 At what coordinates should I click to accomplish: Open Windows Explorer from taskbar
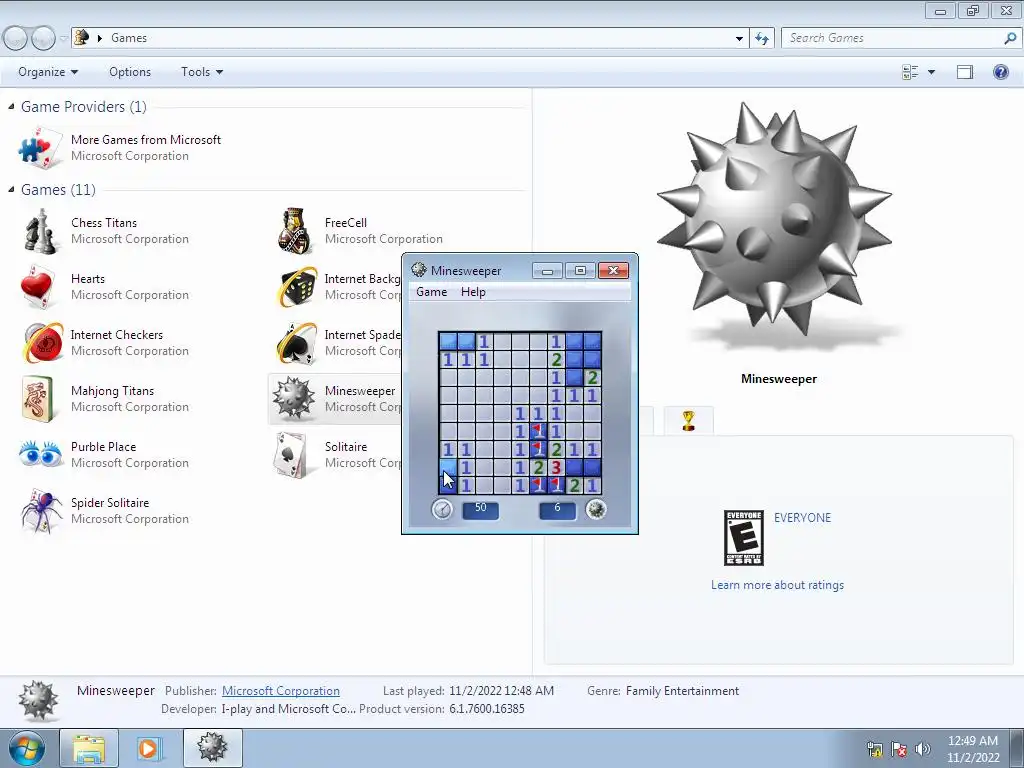89,748
